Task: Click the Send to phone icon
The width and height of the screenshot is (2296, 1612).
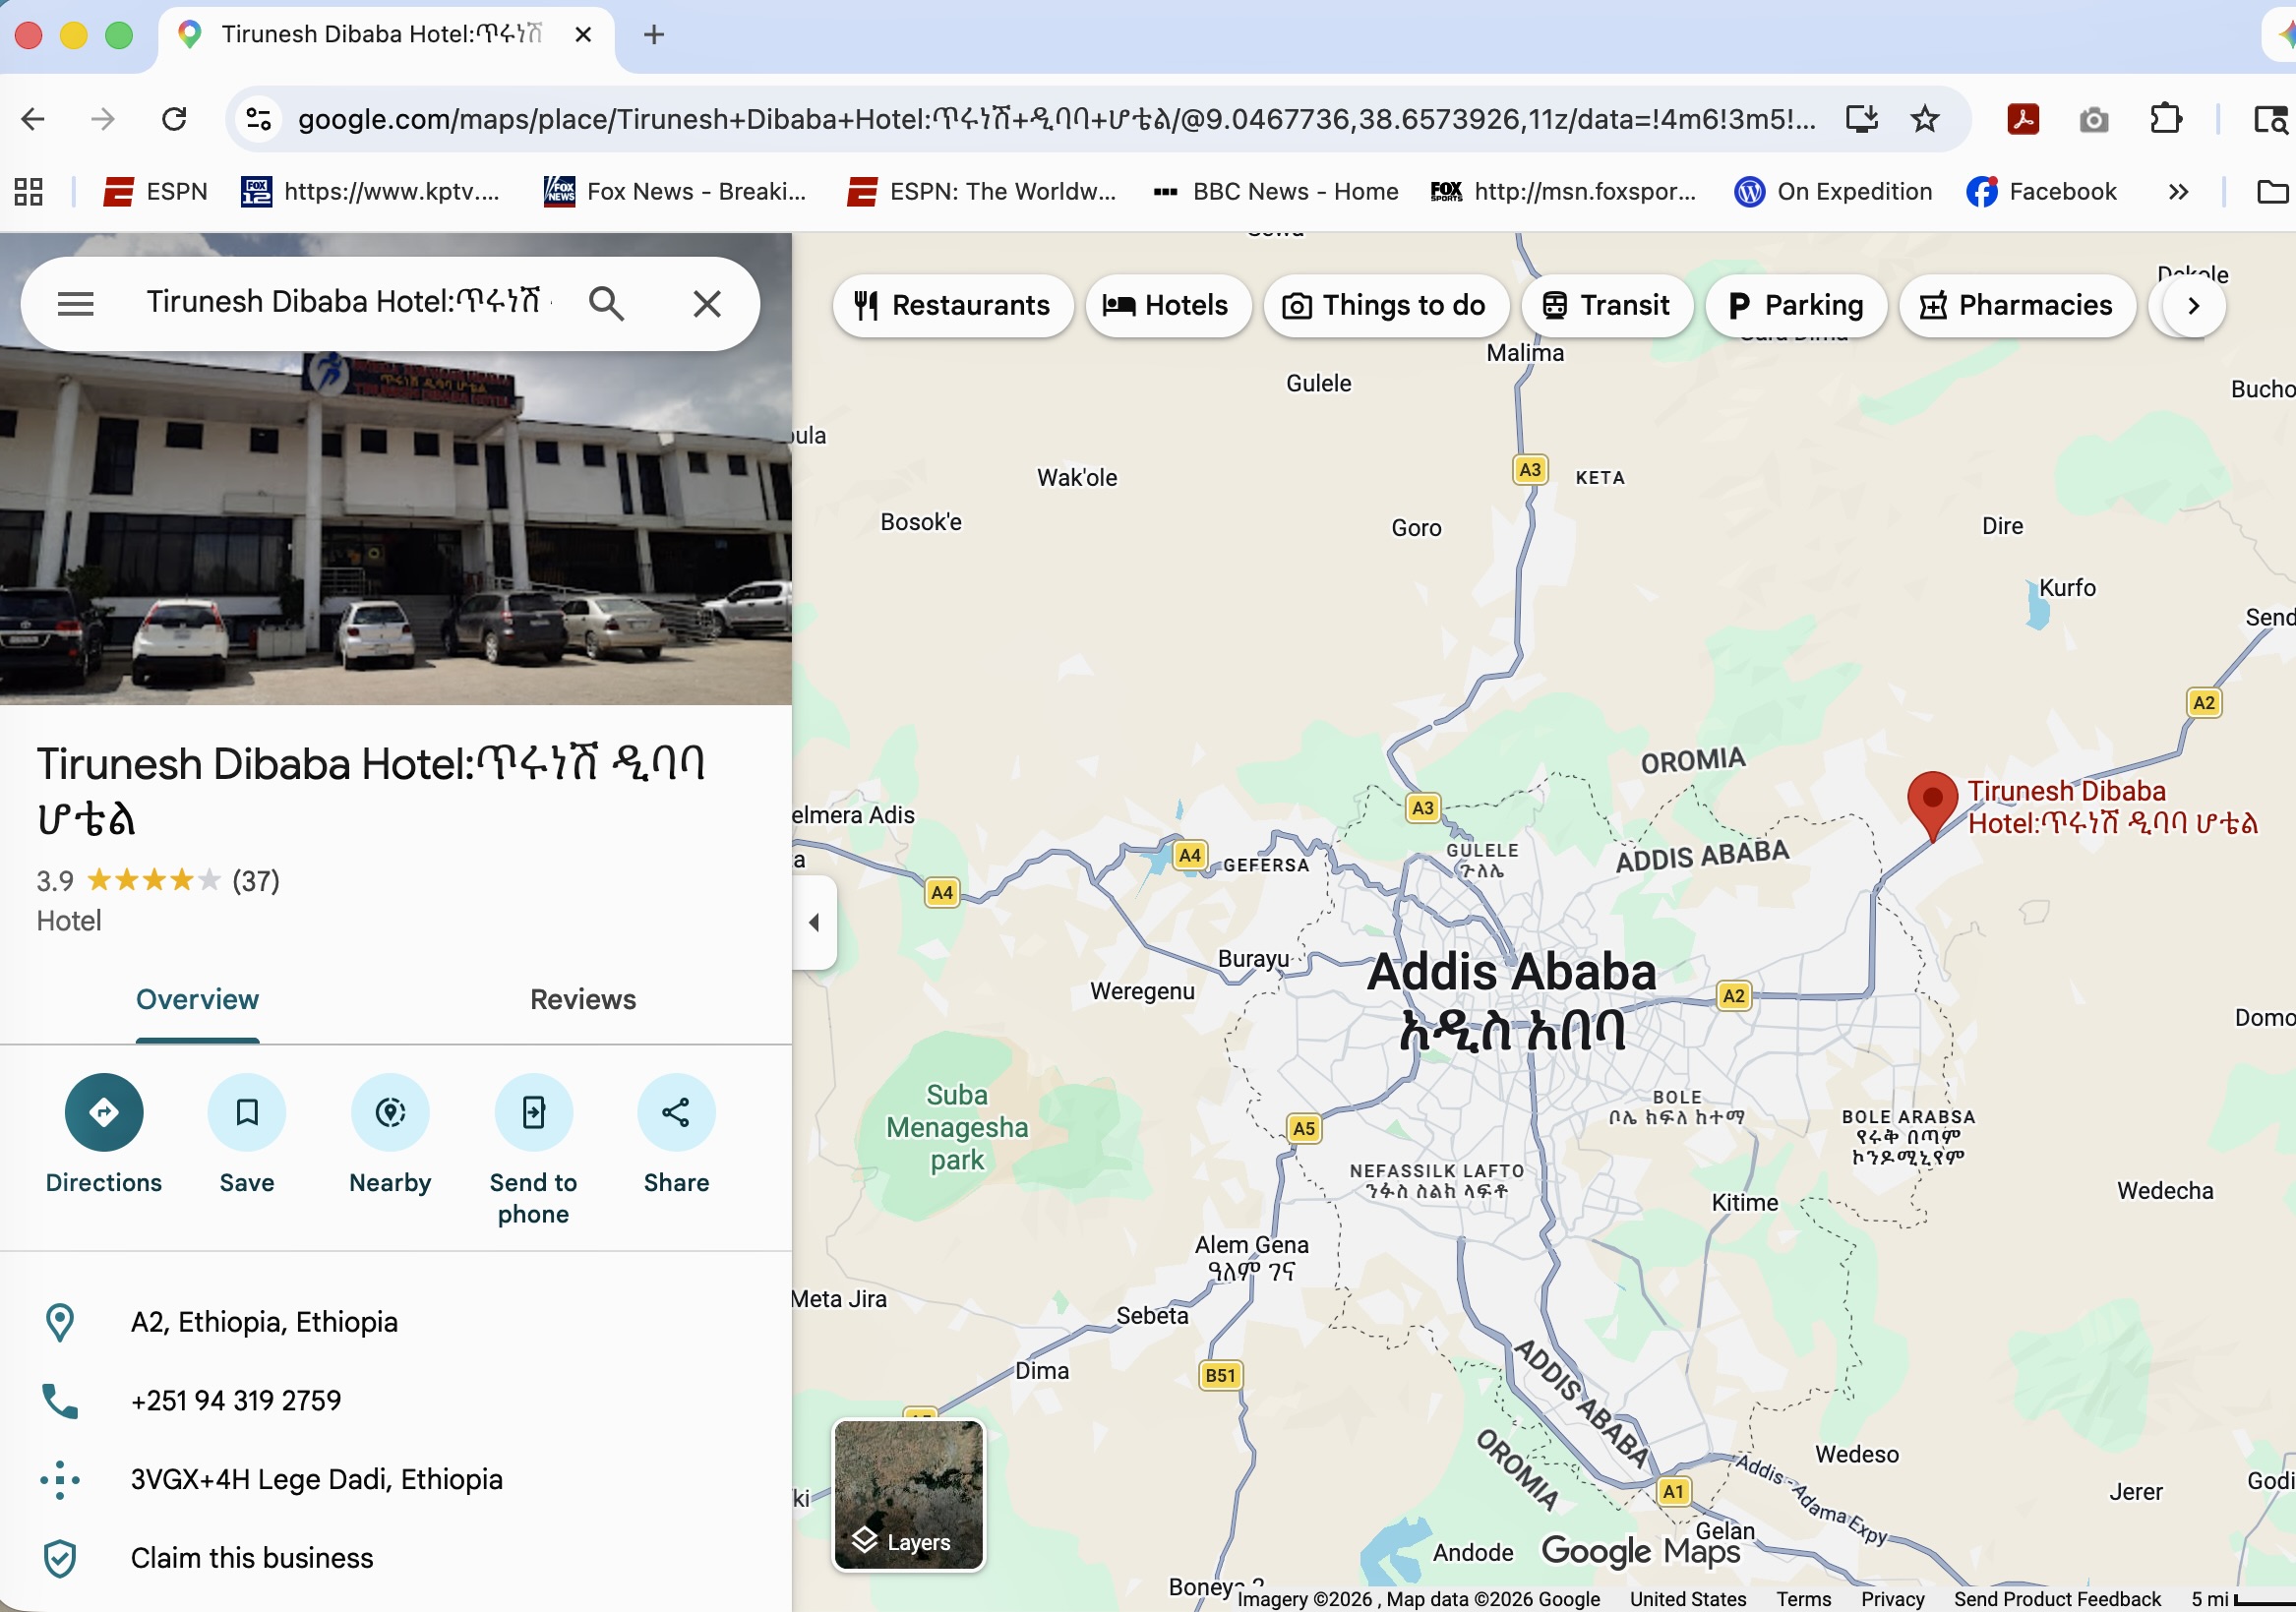Action: coord(533,1112)
